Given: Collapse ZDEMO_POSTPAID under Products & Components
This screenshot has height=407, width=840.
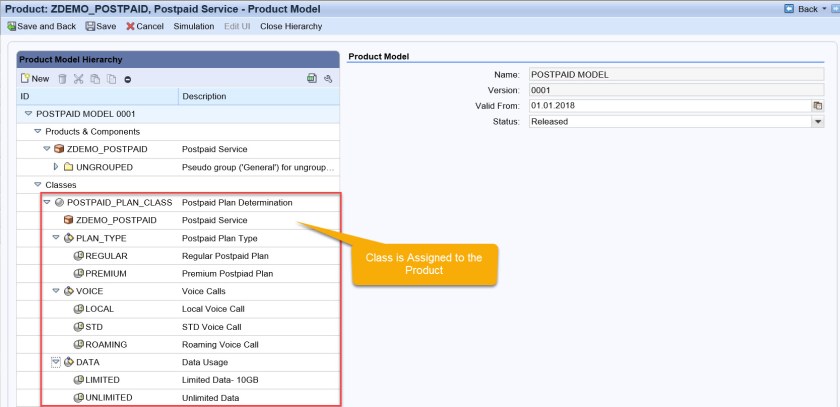Looking at the screenshot, I should [47, 149].
